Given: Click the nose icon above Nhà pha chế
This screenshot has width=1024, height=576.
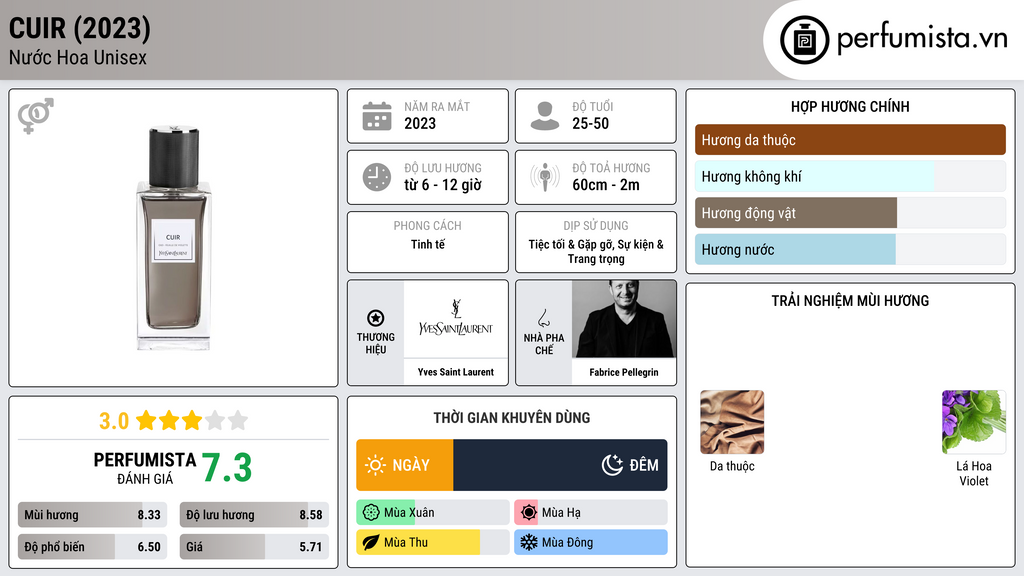Looking at the screenshot, I should [x=543, y=318].
